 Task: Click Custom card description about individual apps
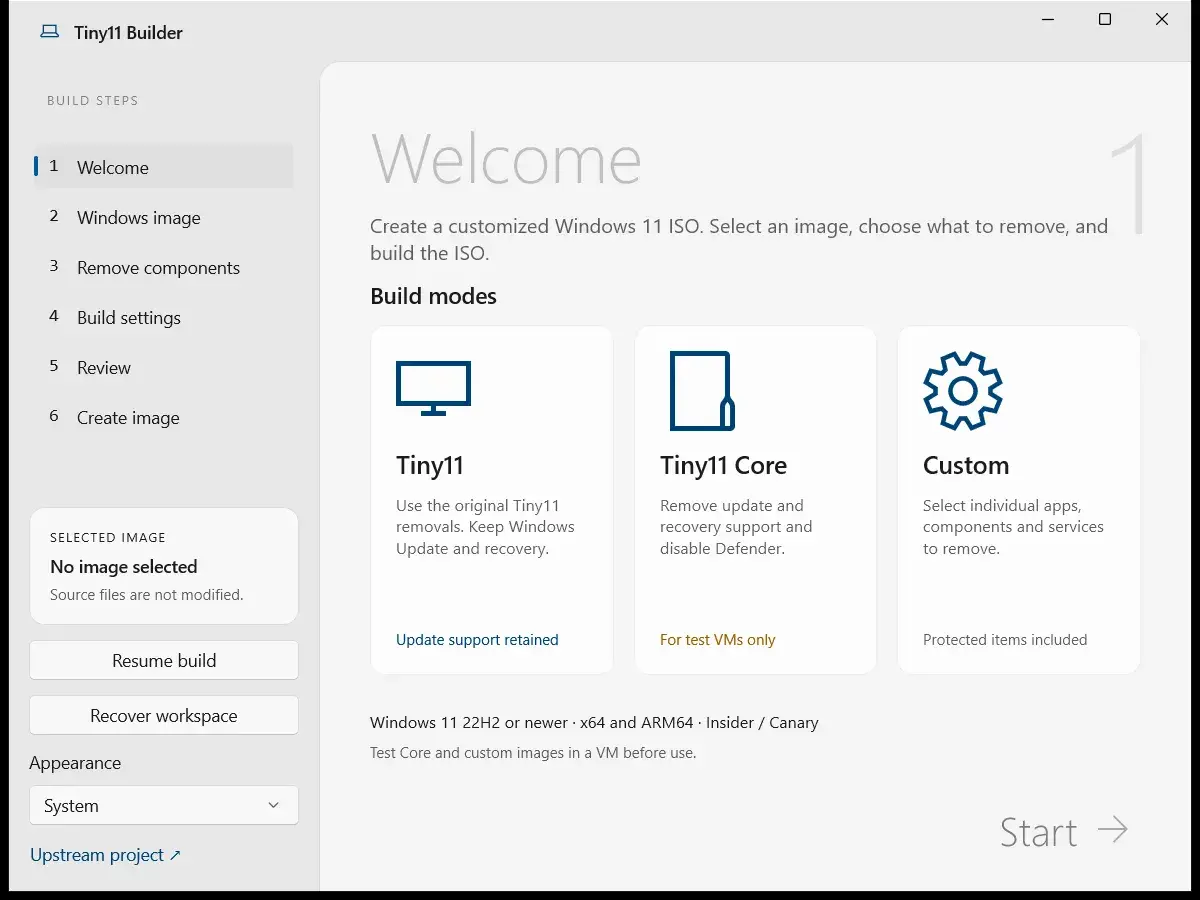point(1013,527)
